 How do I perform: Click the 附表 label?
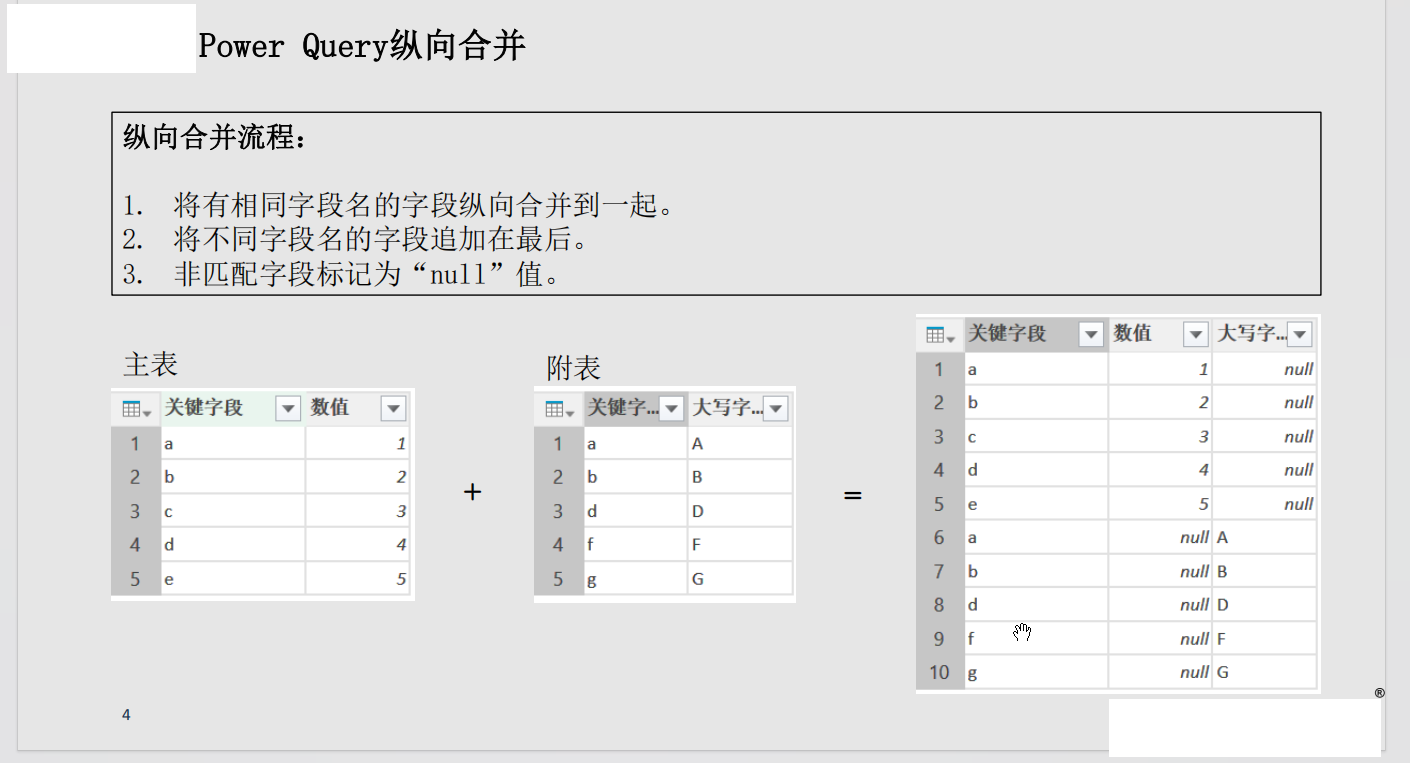(x=573, y=368)
